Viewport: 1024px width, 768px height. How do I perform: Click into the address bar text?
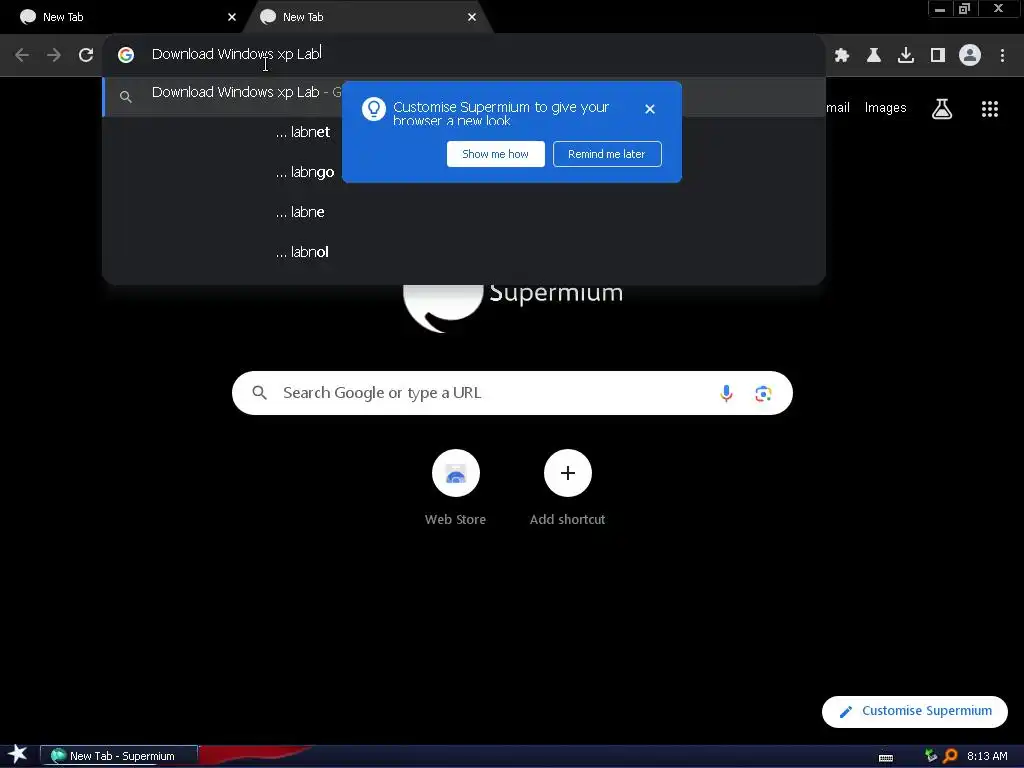click(236, 54)
